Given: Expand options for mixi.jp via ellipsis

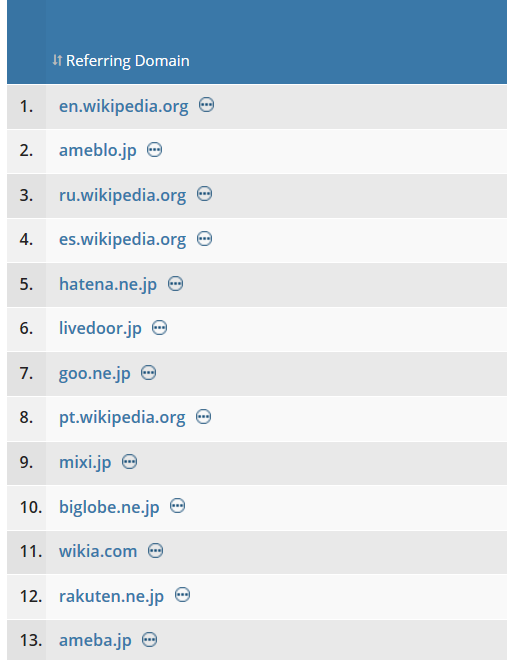Looking at the screenshot, I should pos(130,462).
